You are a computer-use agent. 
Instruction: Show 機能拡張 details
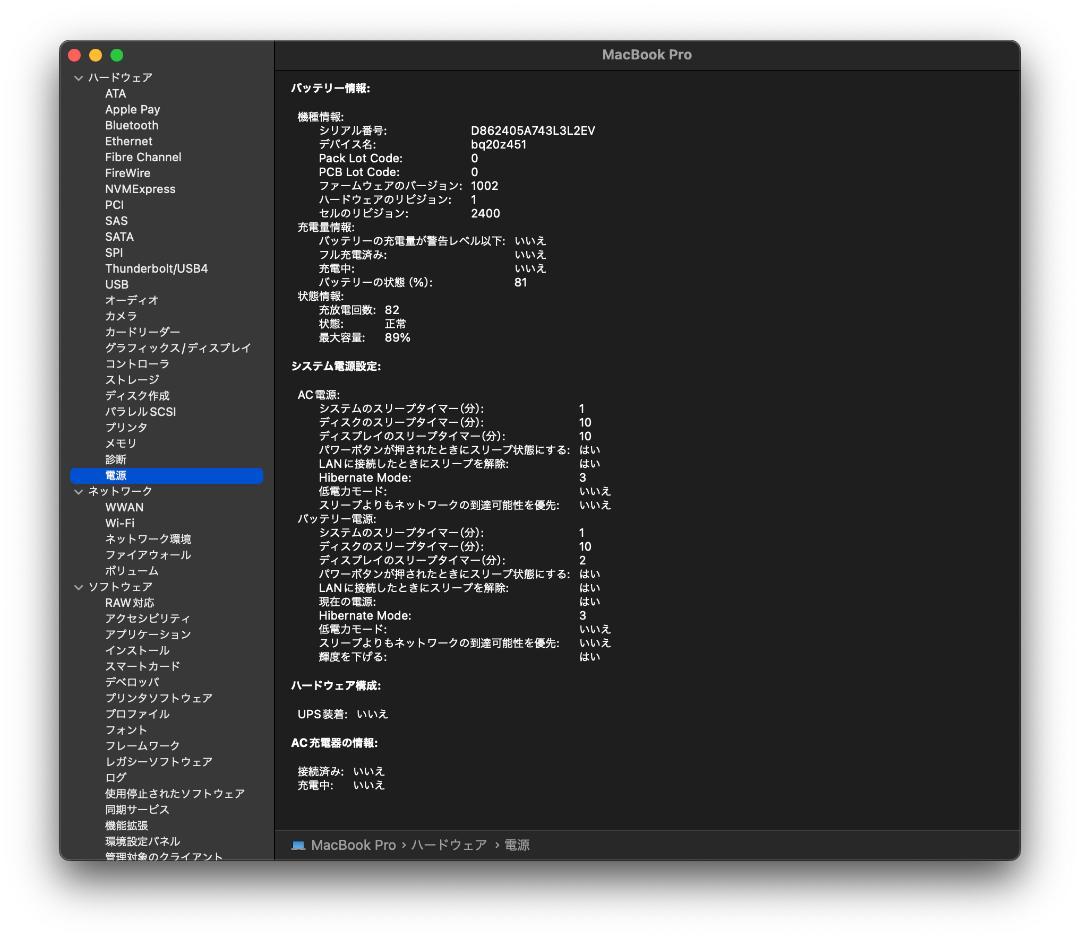127,825
